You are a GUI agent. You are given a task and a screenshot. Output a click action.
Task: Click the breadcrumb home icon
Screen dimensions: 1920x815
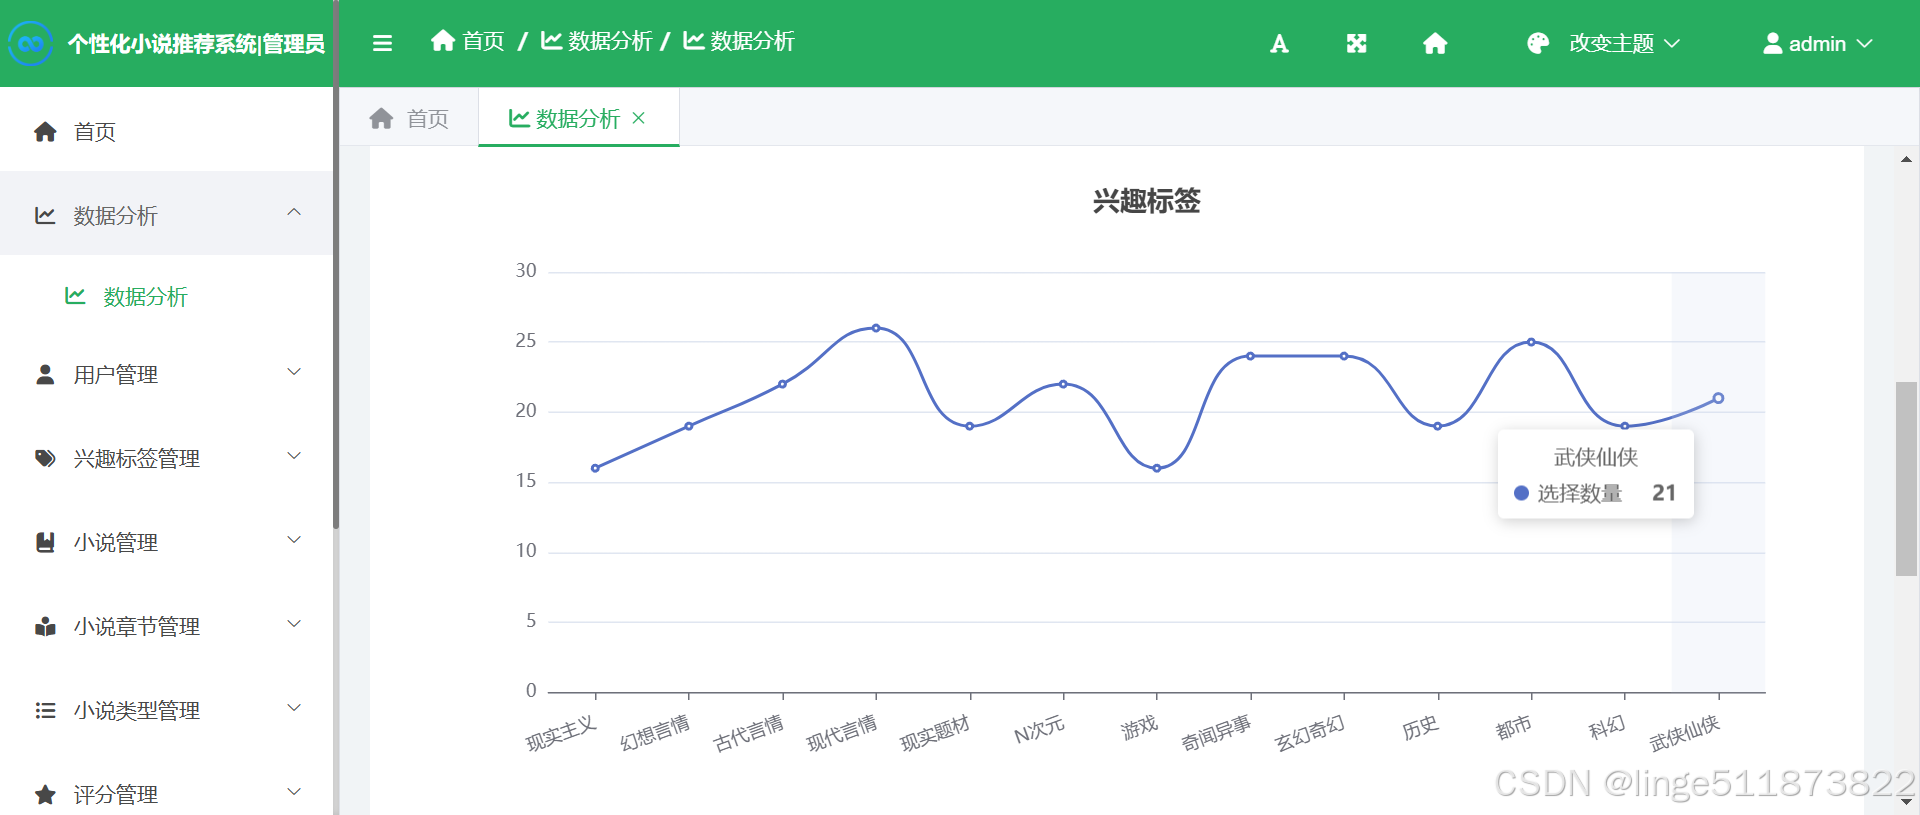(x=443, y=41)
